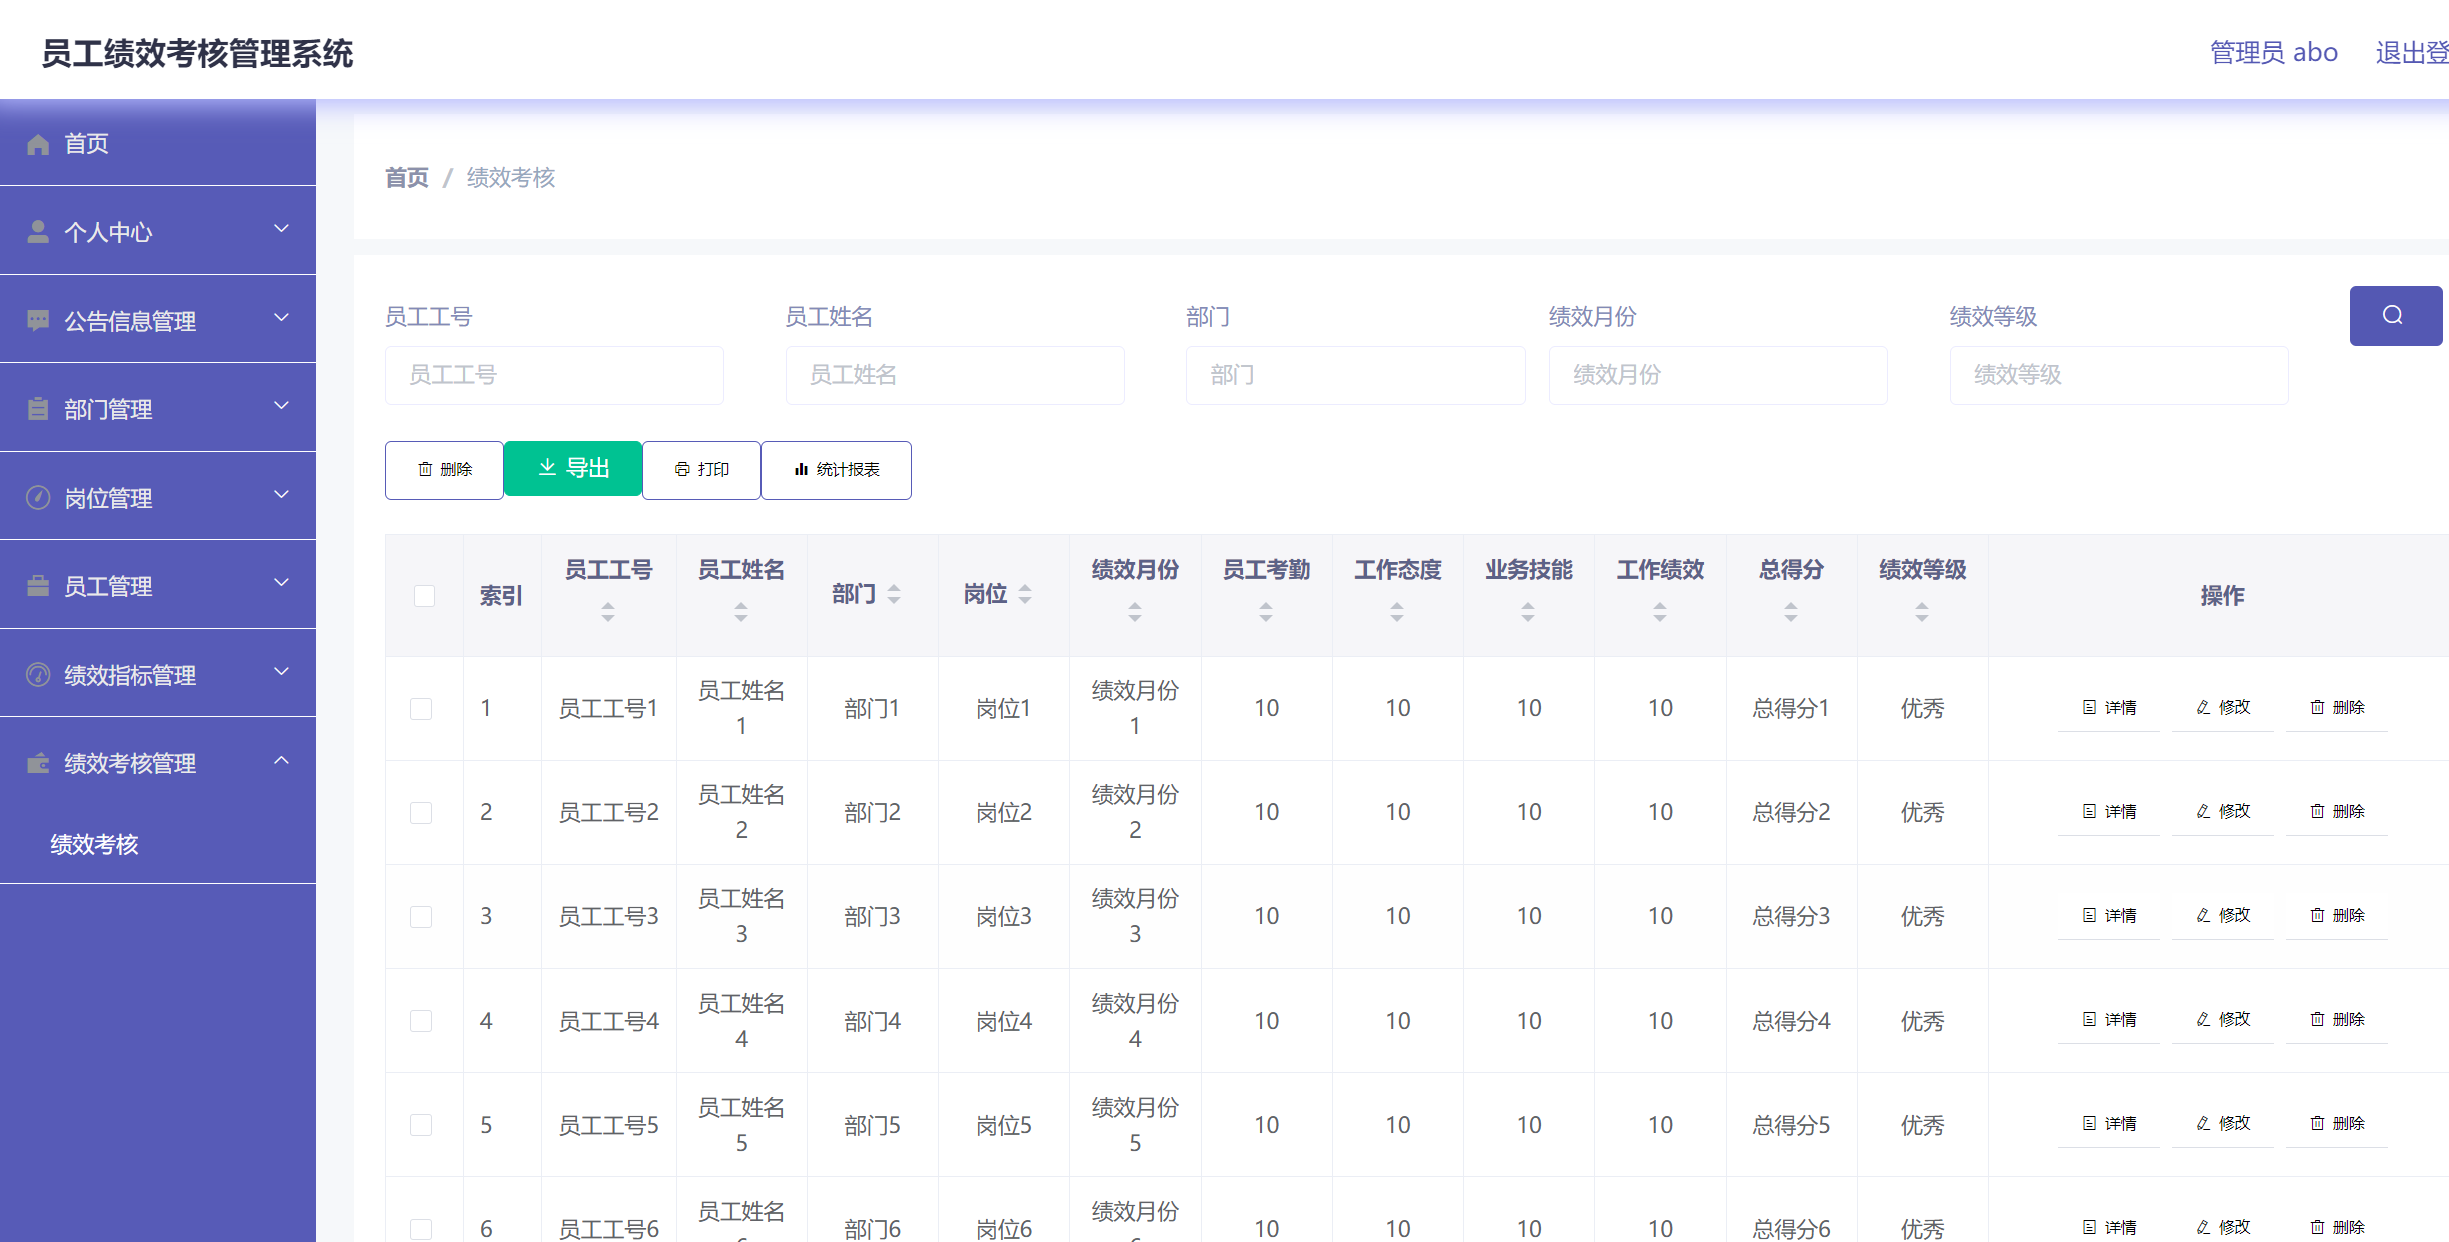Screen dimensions: 2449x1242
Task: Click the 打印 printer icon button
Action: (x=683, y=469)
